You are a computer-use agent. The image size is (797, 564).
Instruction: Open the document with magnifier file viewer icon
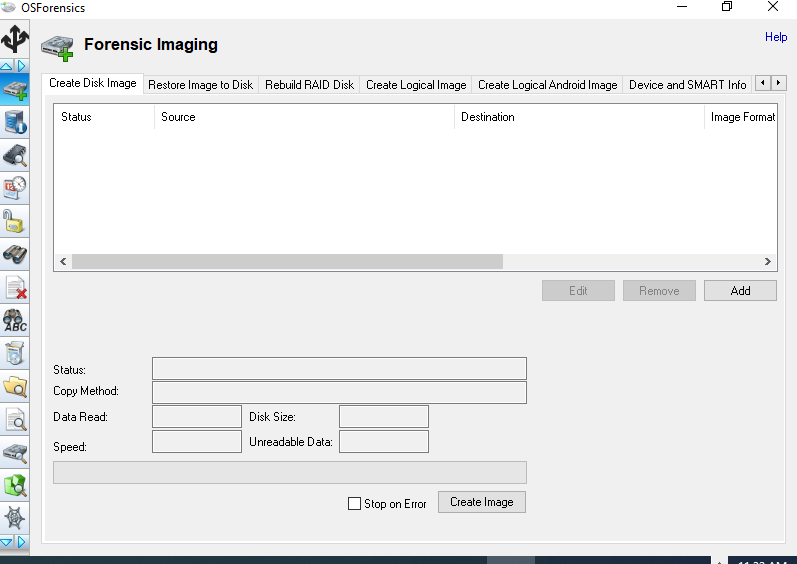coord(14,420)
